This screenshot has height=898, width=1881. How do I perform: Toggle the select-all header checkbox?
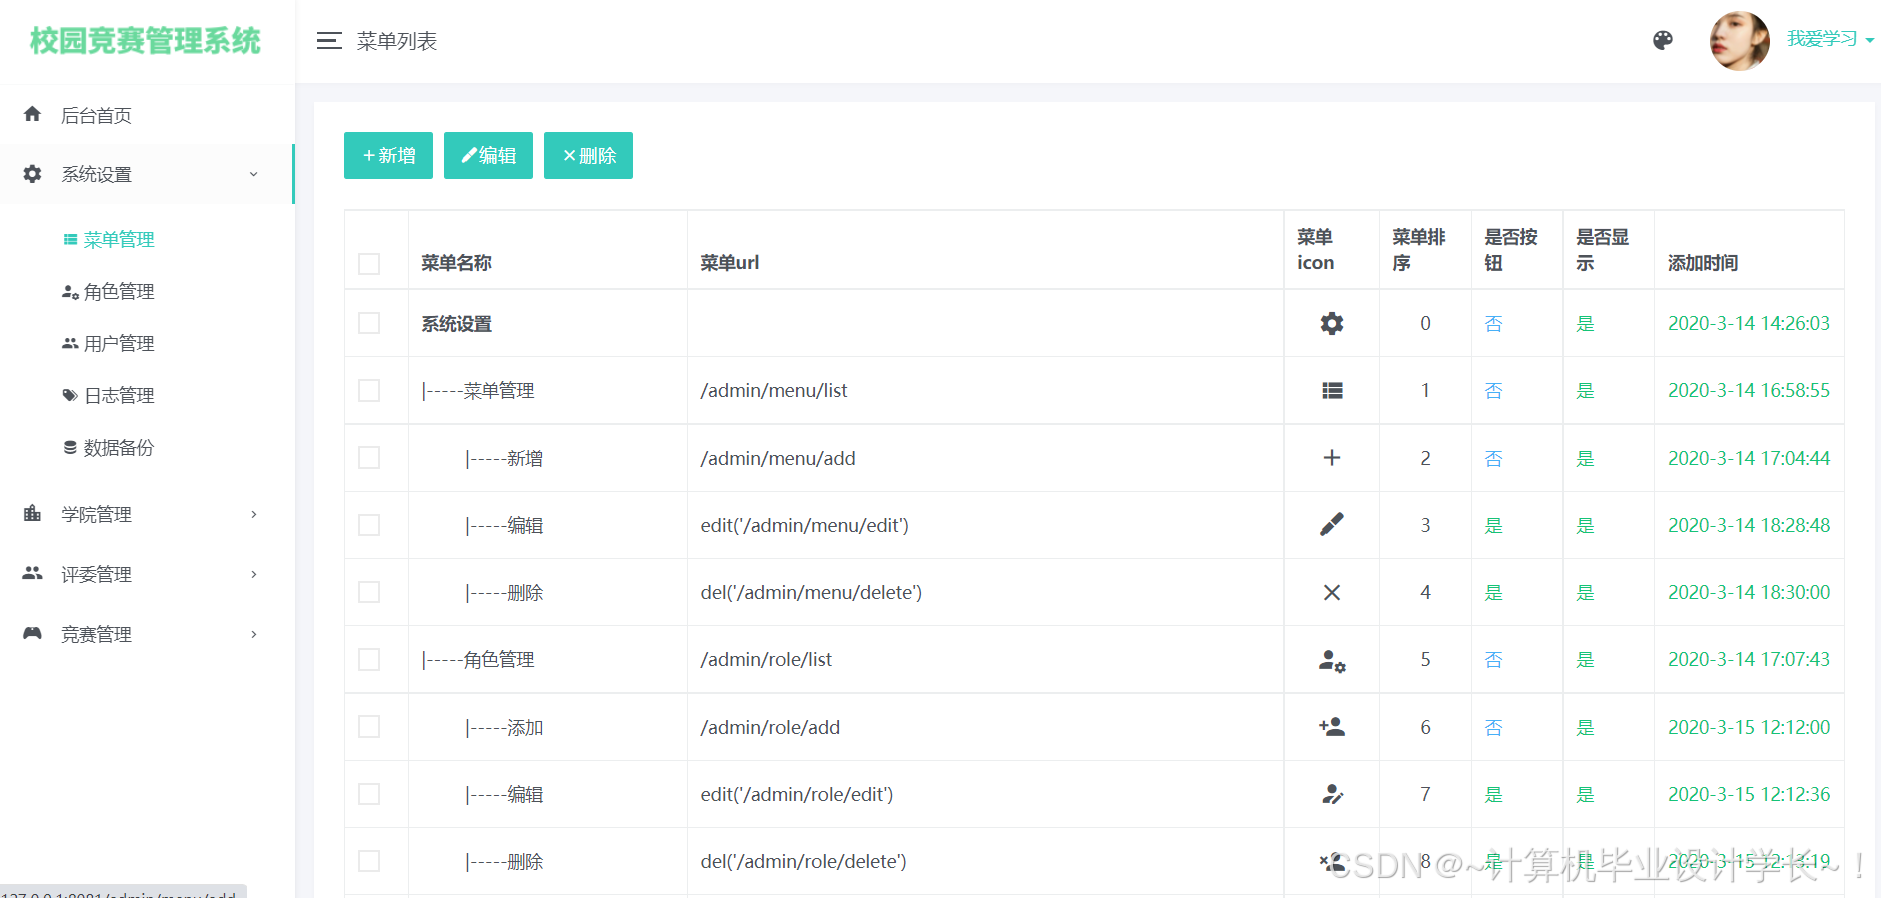click(369, 264)
